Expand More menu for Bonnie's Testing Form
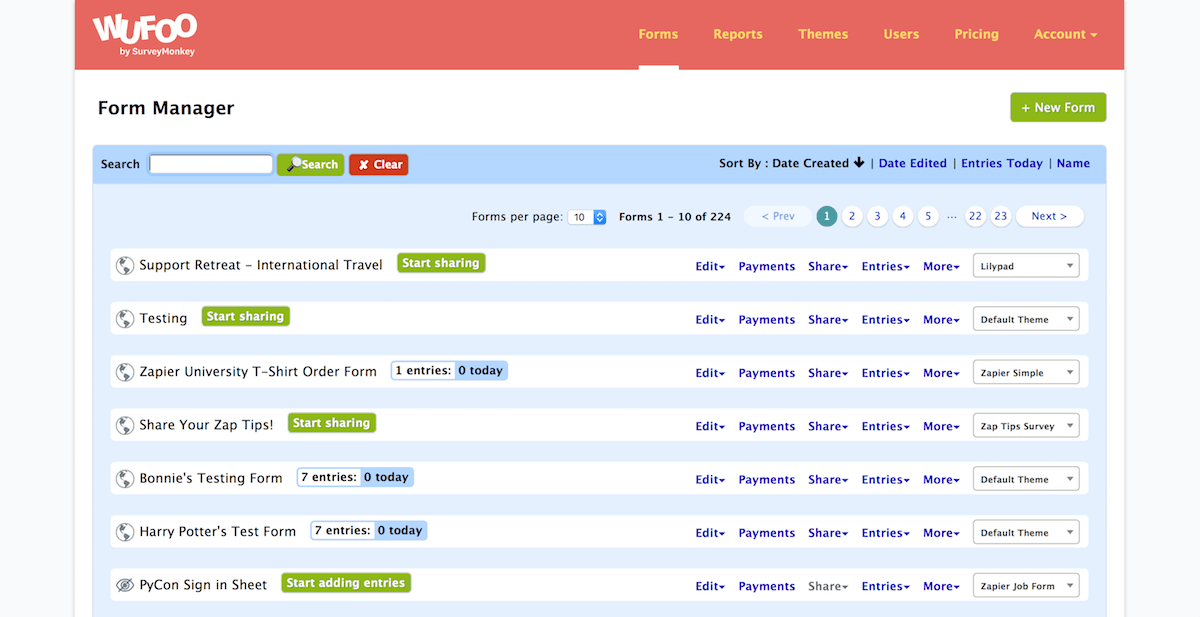This screenshot has height=617, width=1200. click(x=941, y=480)
